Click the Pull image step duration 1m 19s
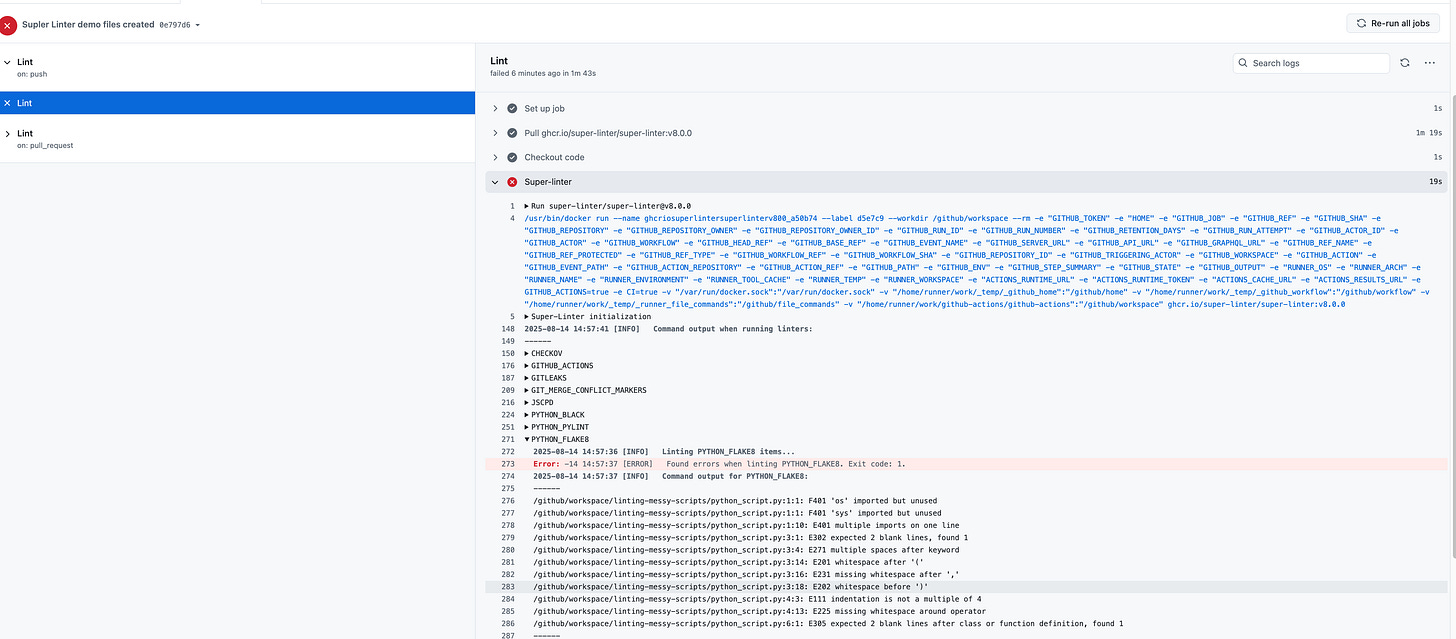 (x=1431, y=133)
